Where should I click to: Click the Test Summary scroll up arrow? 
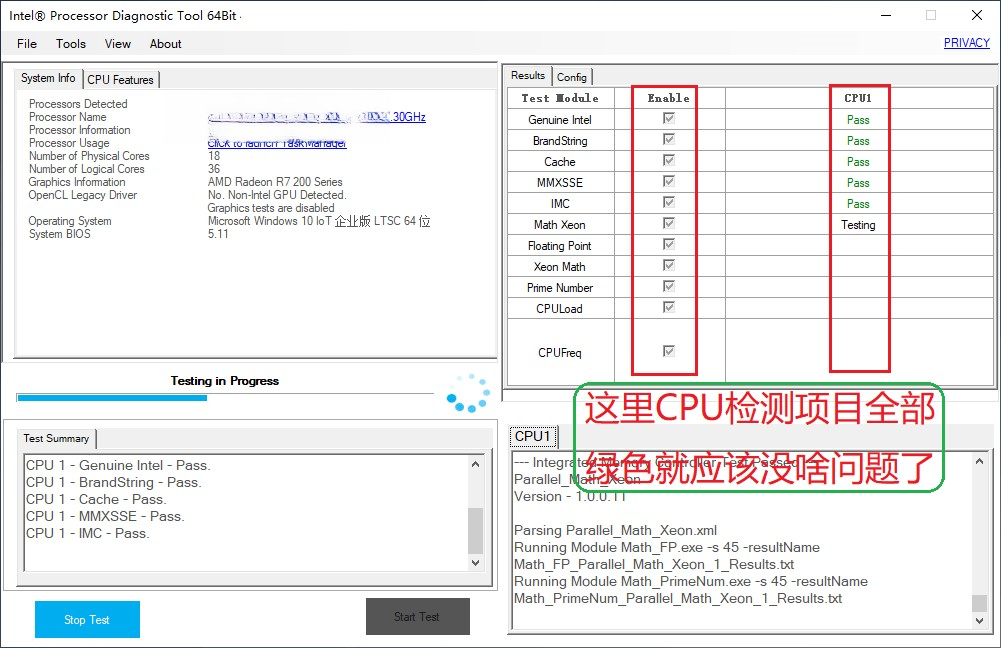[x=475, y=464]
